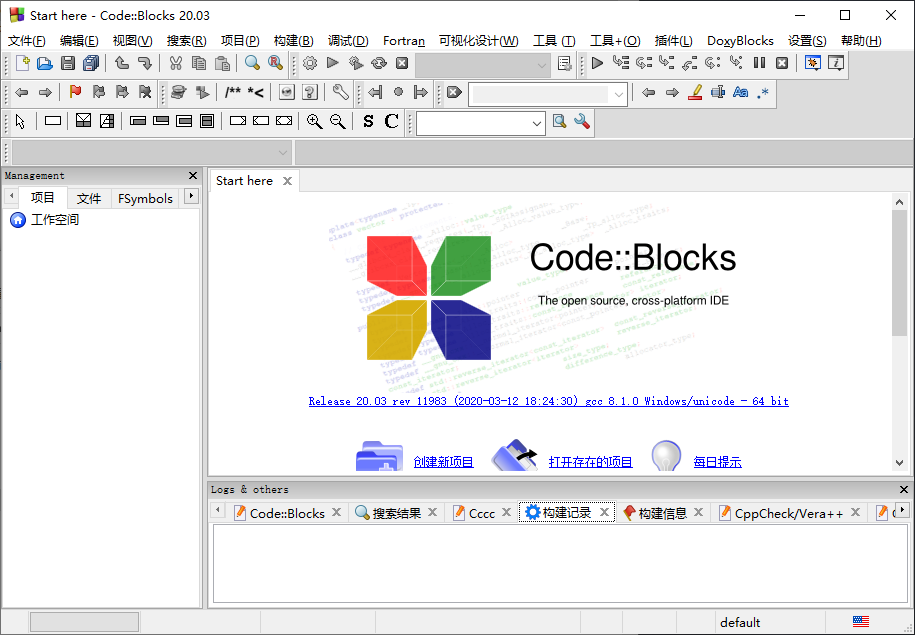The image size is (915, 635).
Task: Open the 文件(F) menu
Action: 27,41
